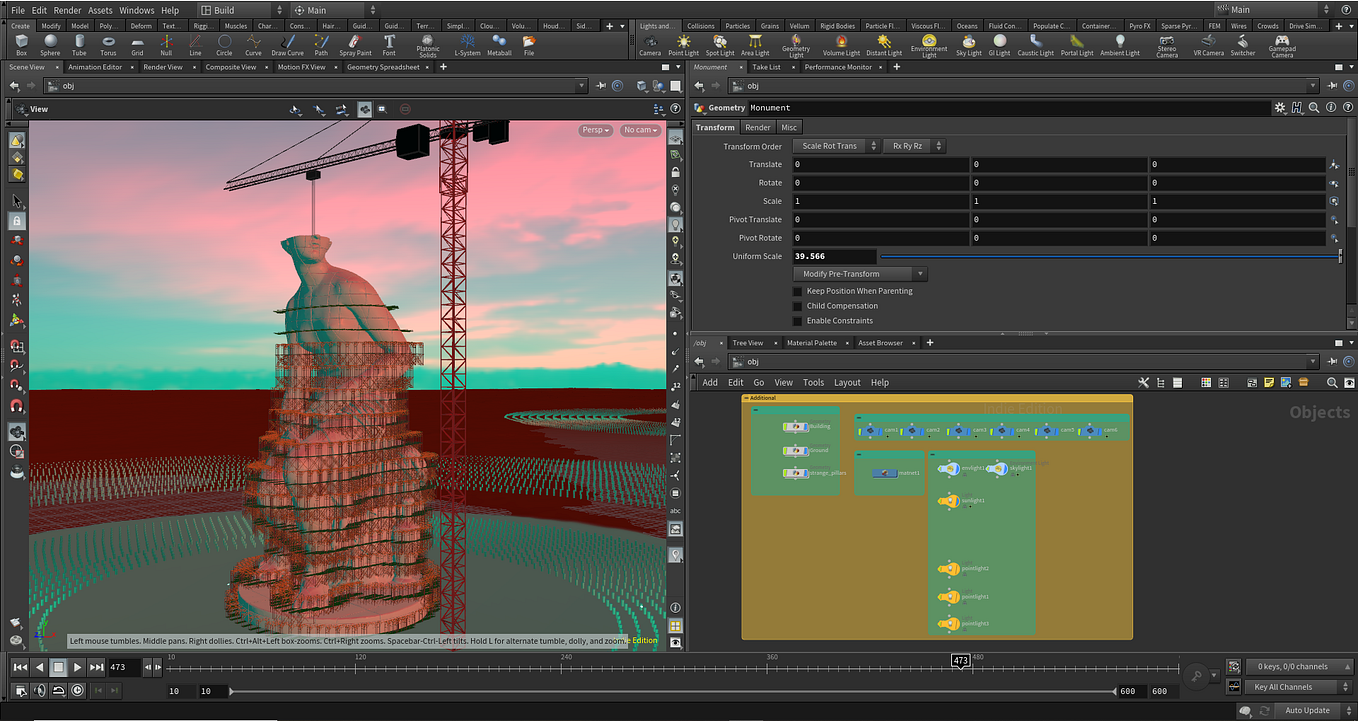Check the Child Compensation option
The image size is (1358, 721).
[797, 305]
